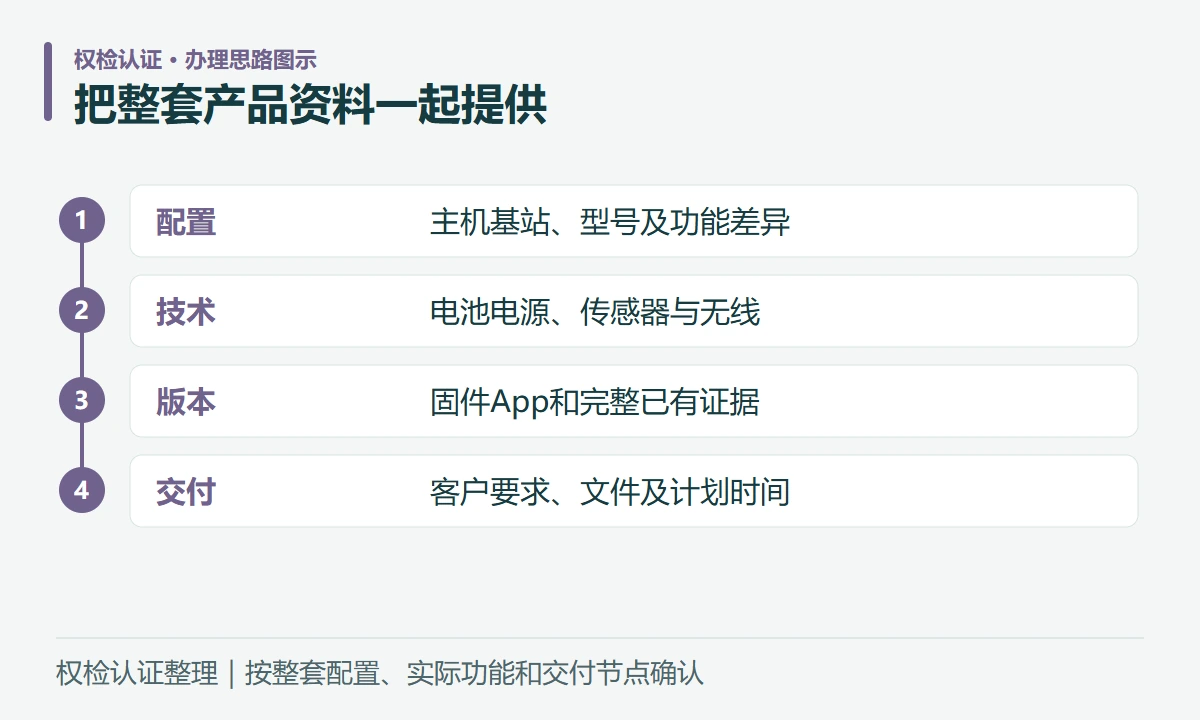Click the footer text 权检认证整理
1200x720 pixels.
coord(137,673)
